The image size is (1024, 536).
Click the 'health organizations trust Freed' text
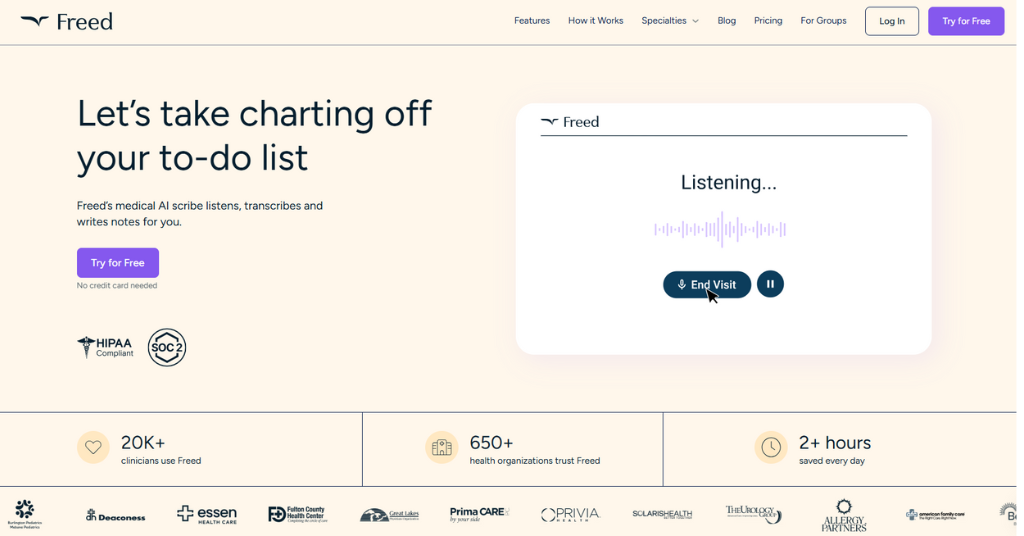click(534, 461)
